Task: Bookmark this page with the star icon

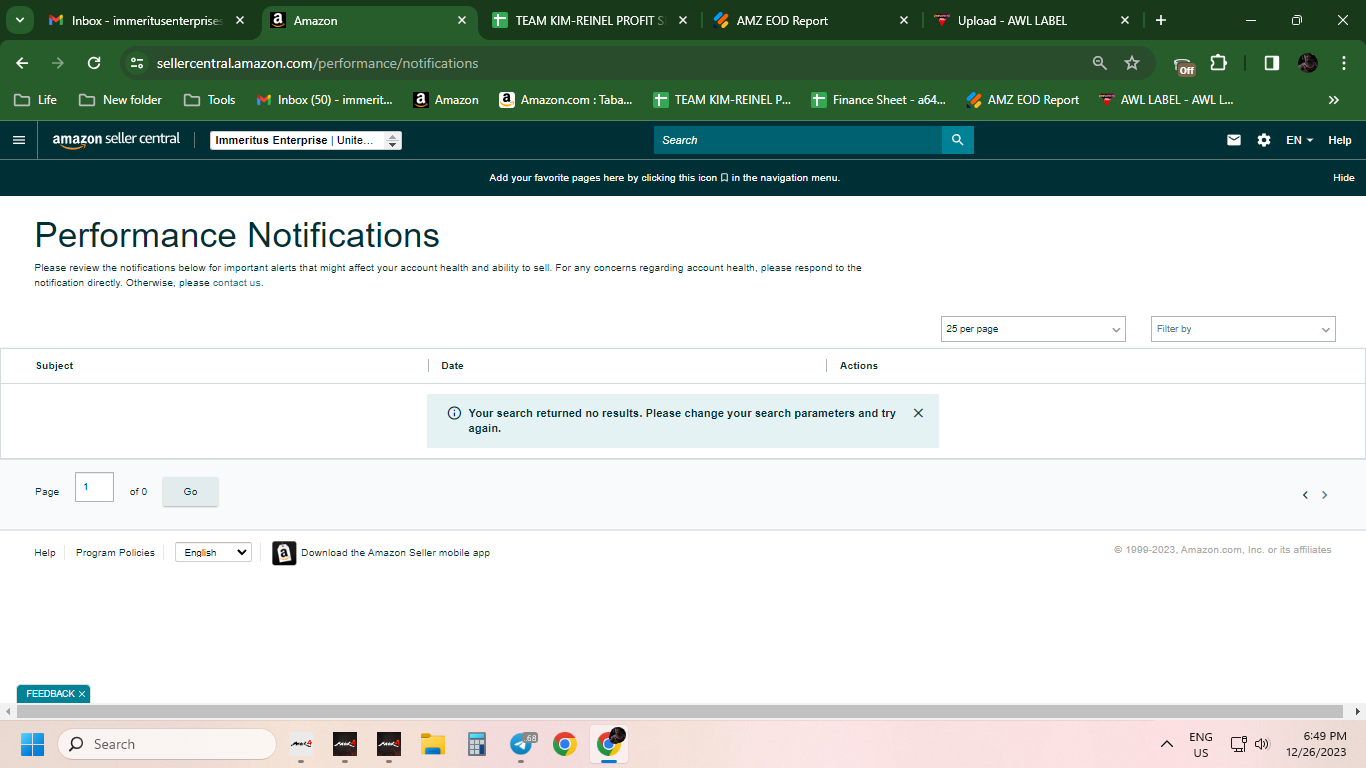Action: pyautogui.click(x=1132, y=63)
